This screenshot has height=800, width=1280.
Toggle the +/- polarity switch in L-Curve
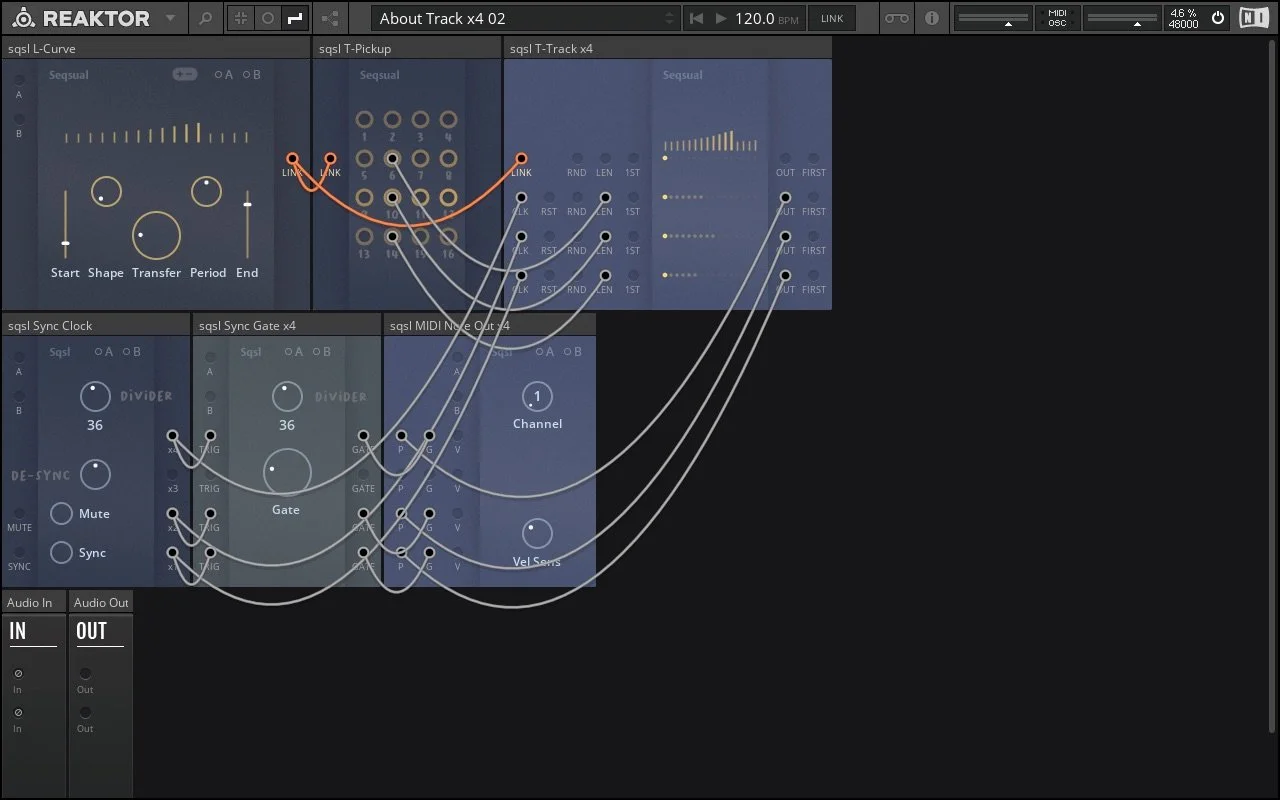click(x=185, y=74)
